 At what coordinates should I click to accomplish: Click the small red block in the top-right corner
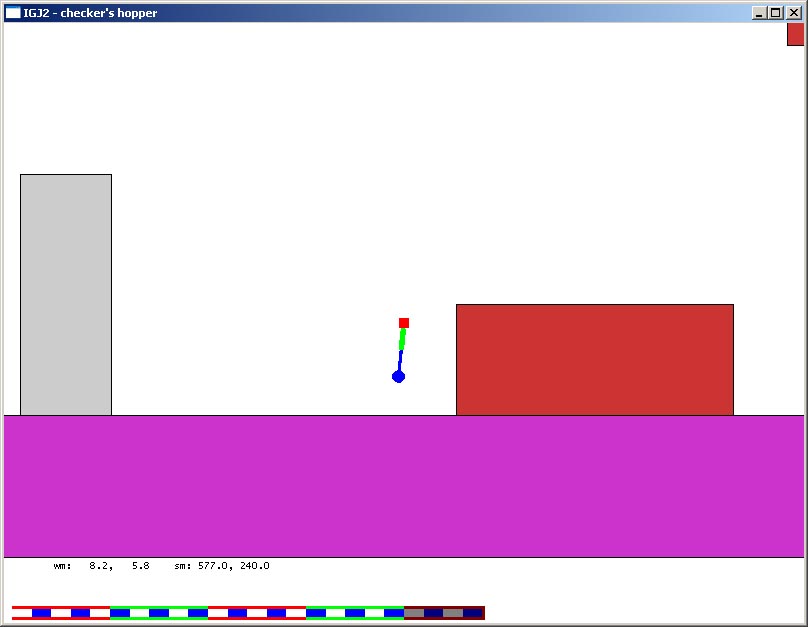[796, 34]
